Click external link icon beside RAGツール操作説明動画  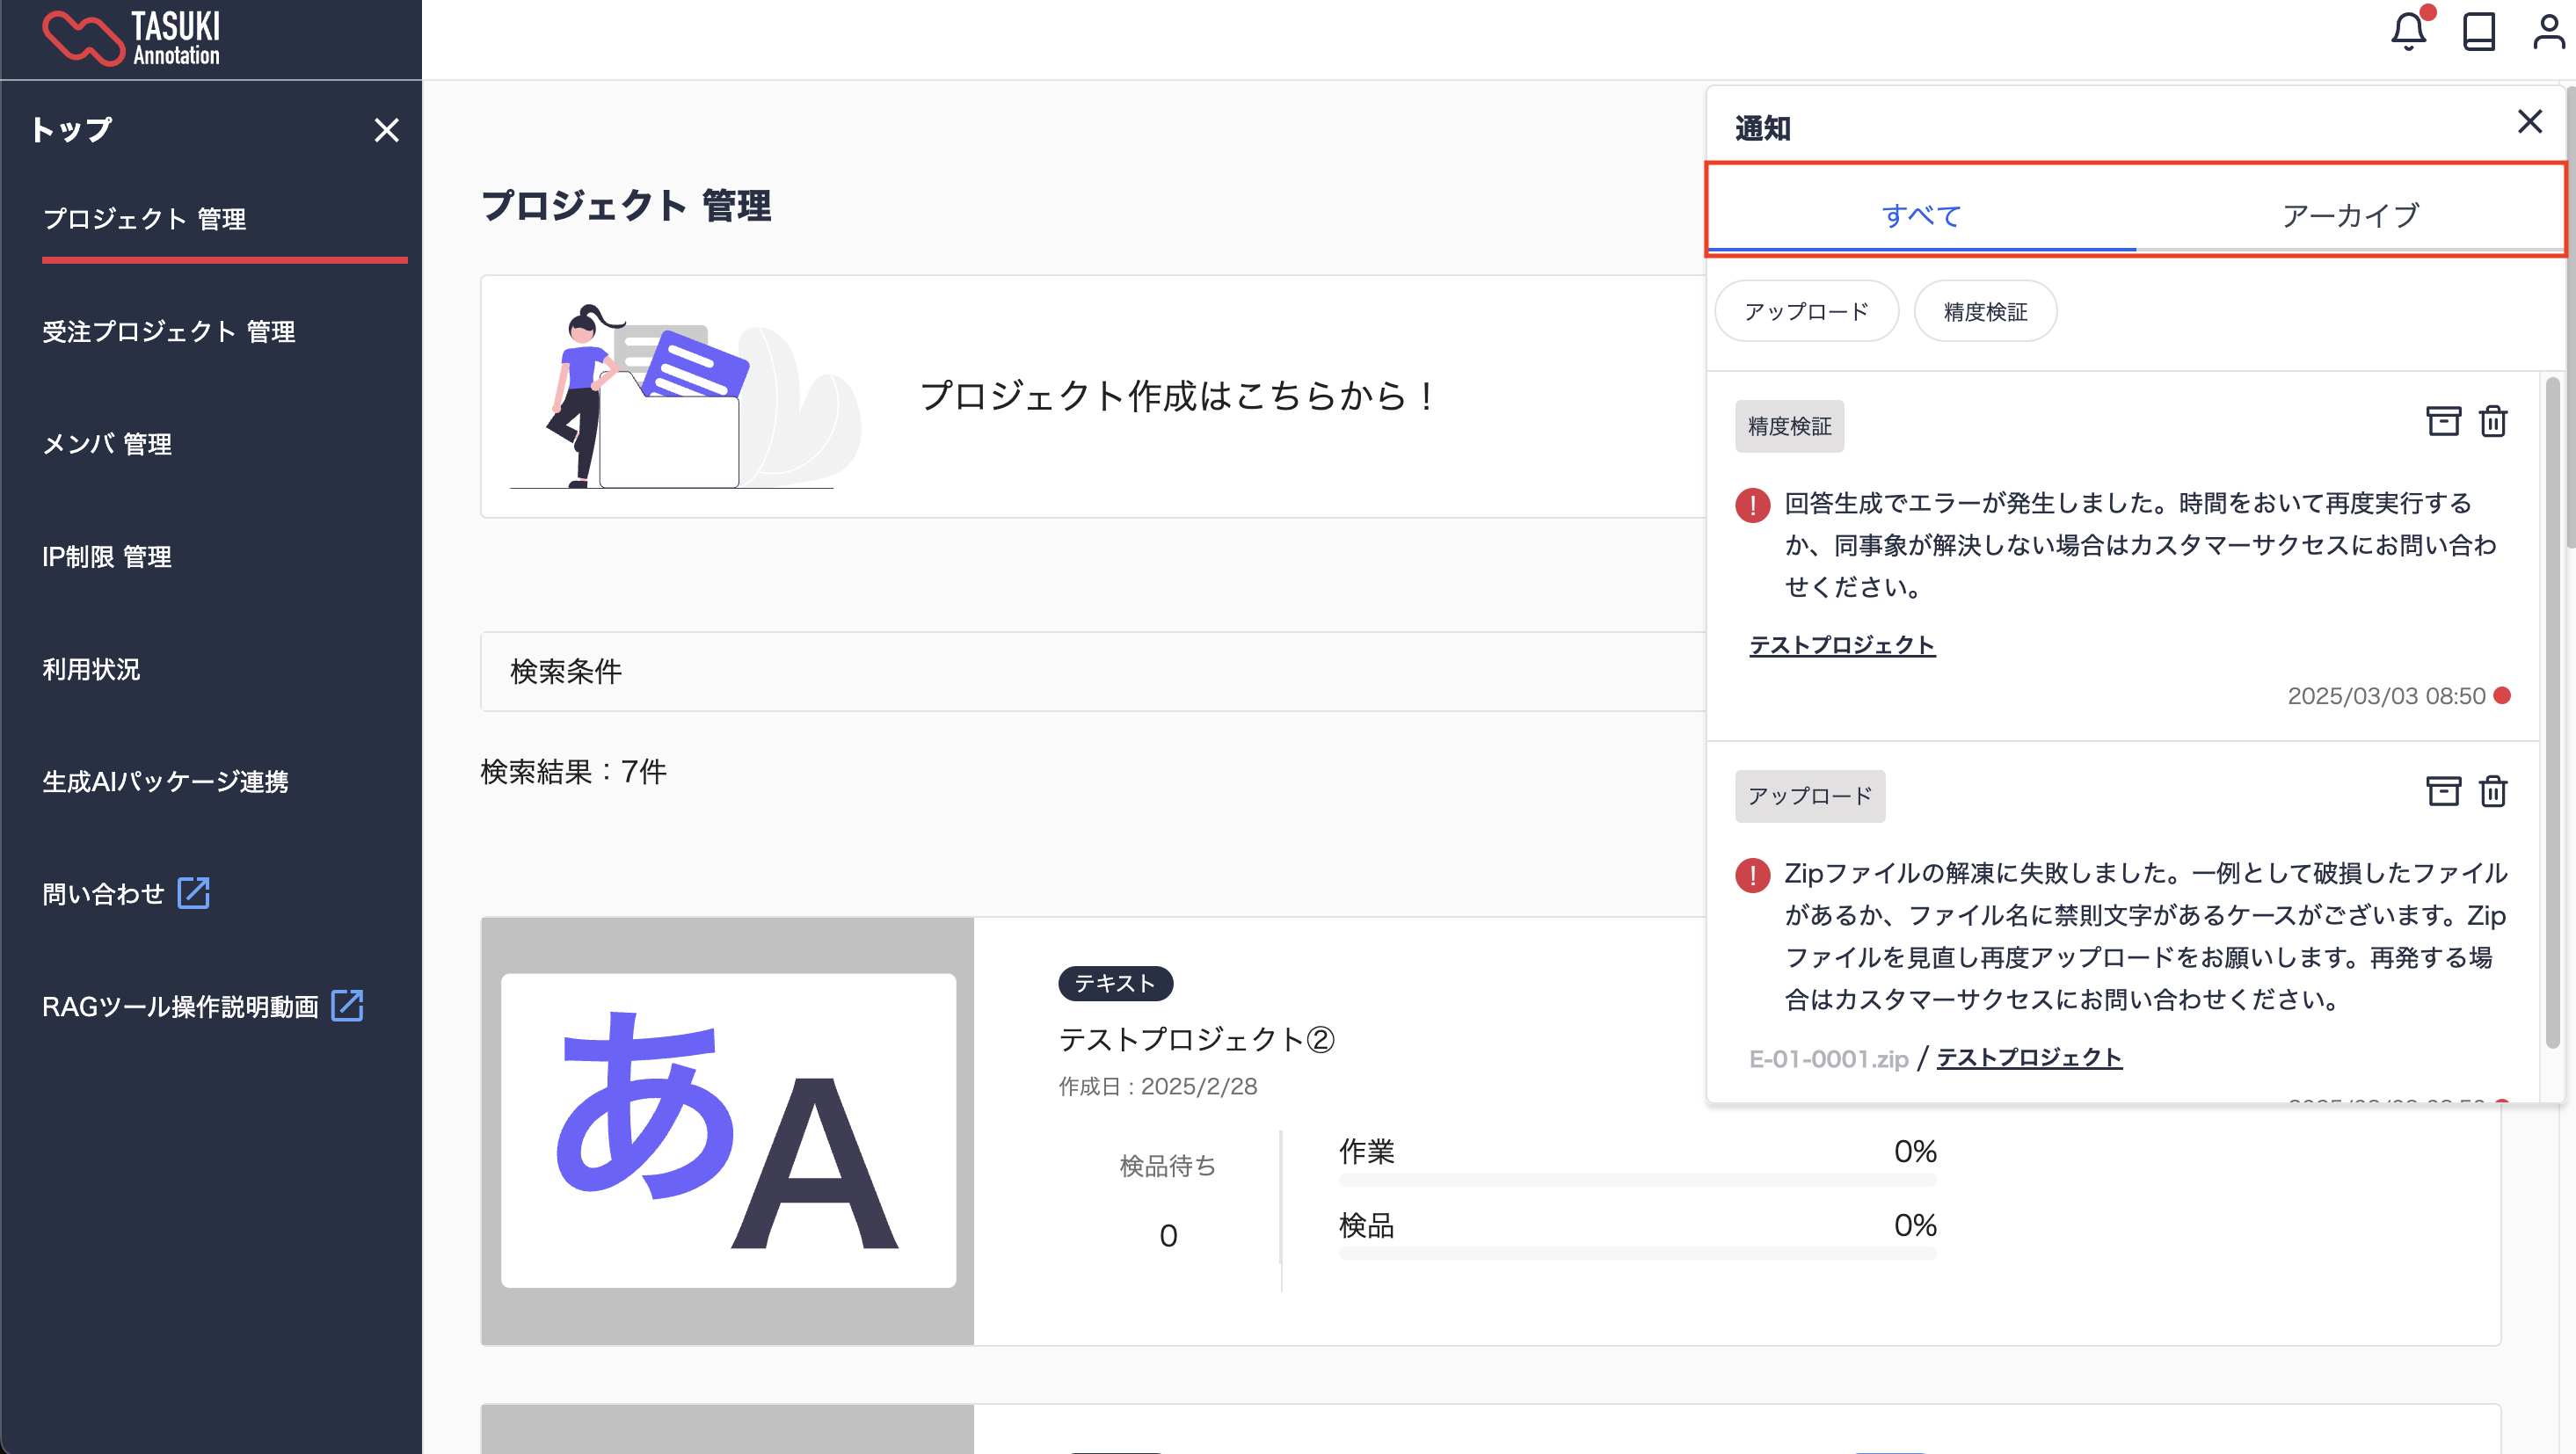347,1005
